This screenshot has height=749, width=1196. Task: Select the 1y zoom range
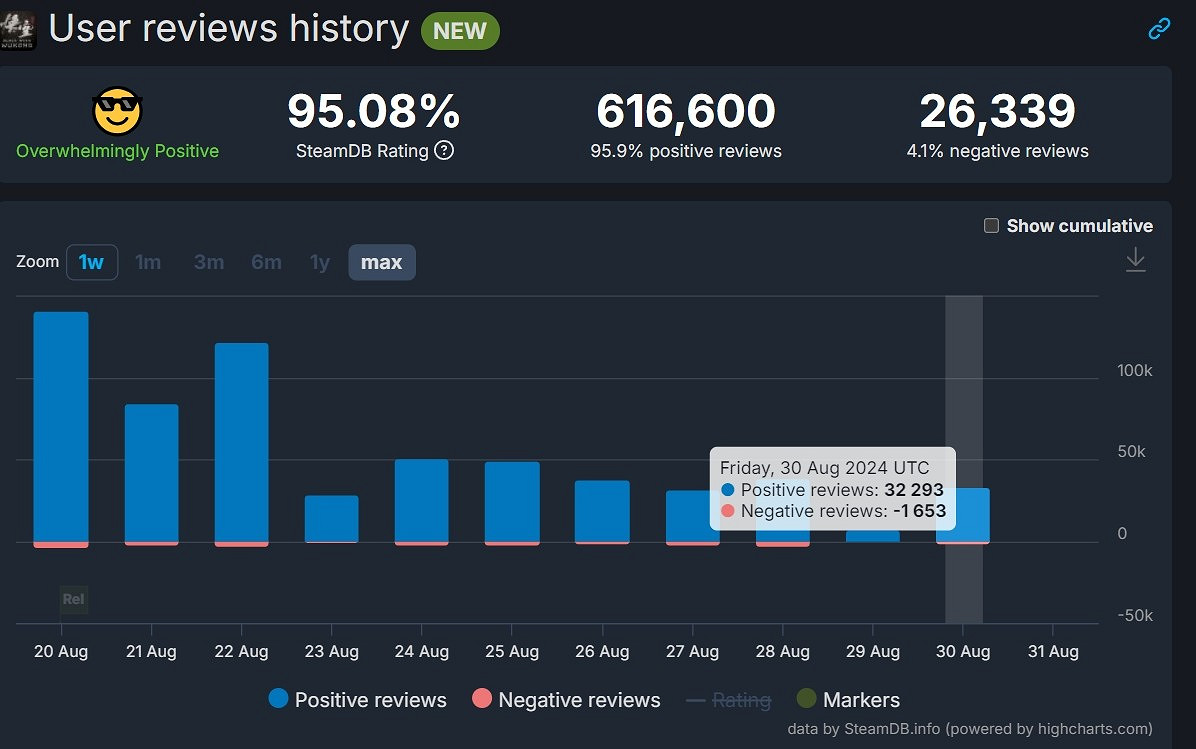pos(319,262)
